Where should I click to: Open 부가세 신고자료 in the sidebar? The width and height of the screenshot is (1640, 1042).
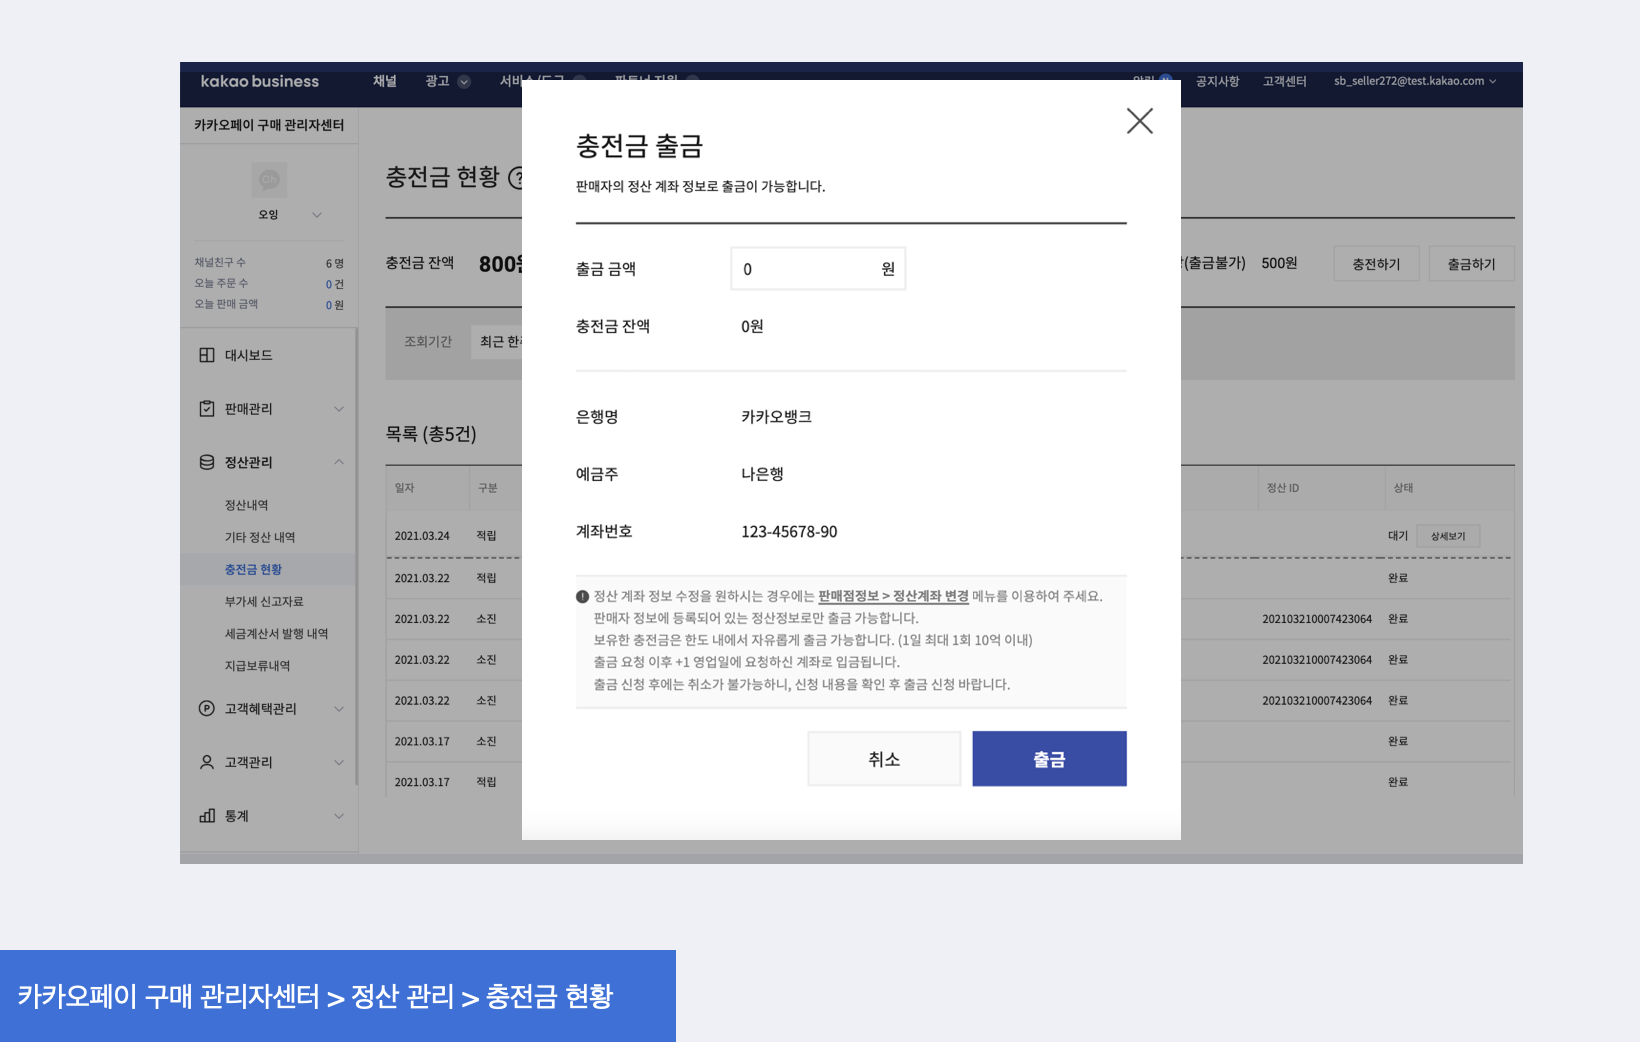coord(264,601)
